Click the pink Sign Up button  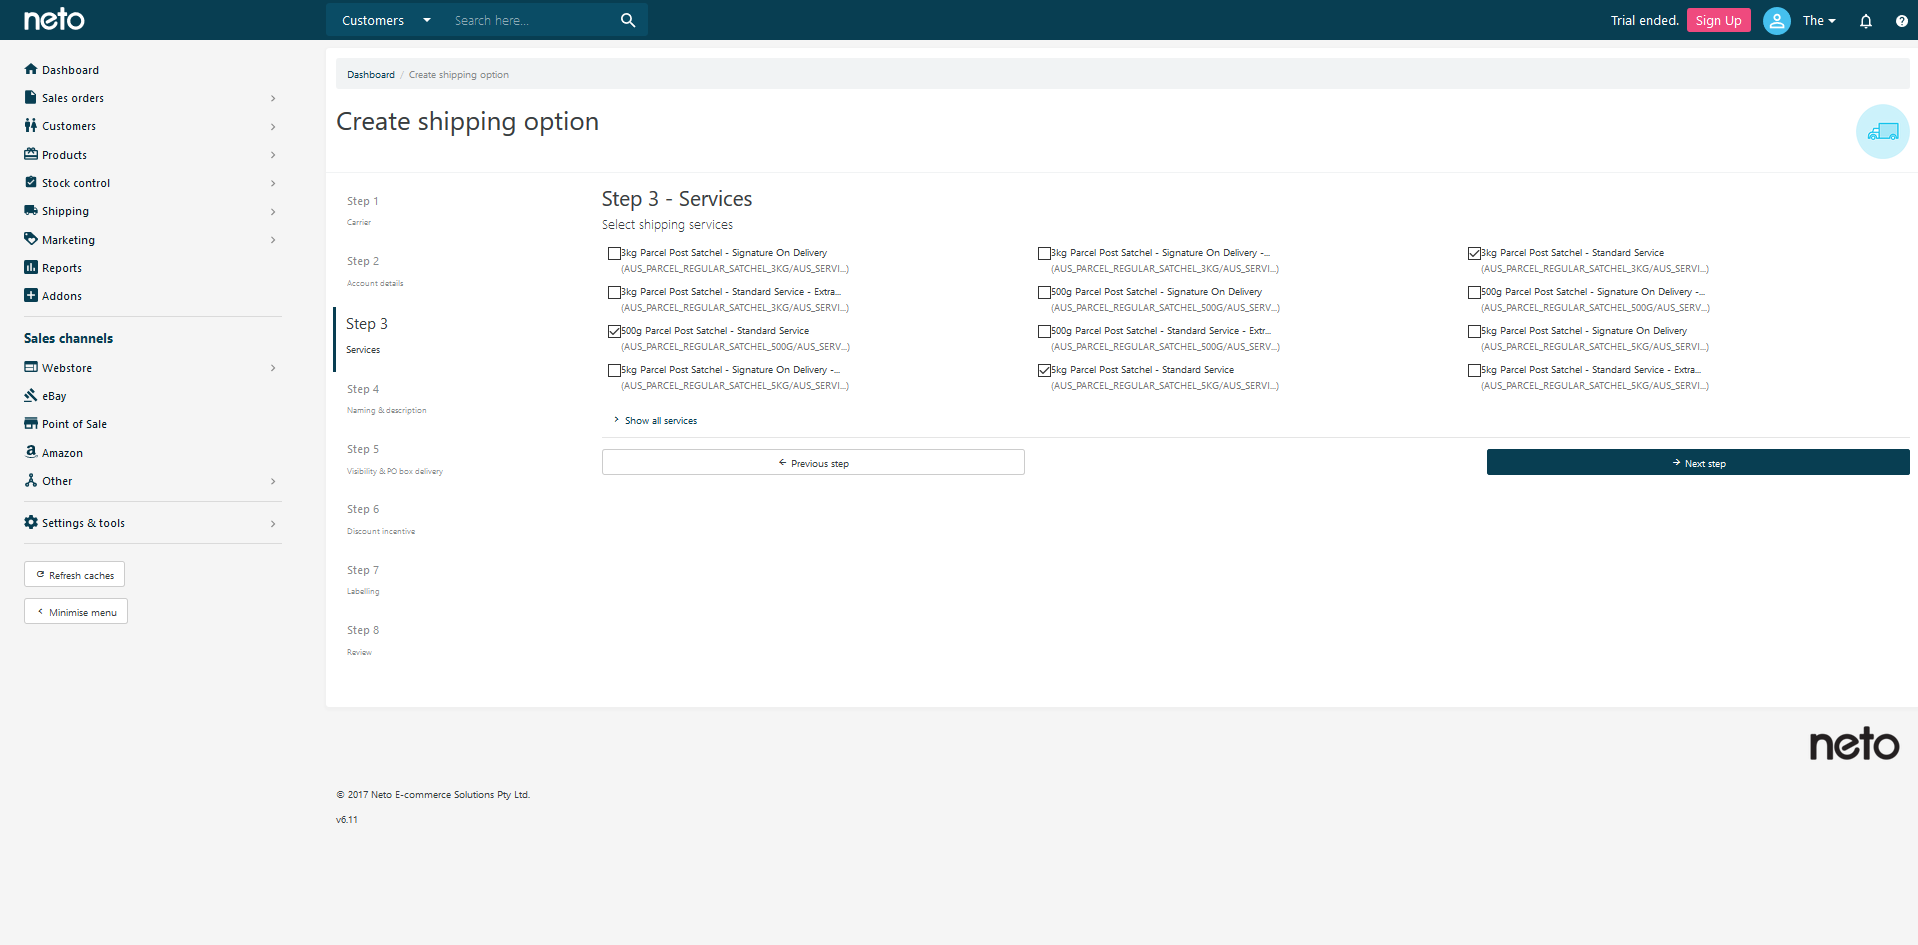point(1718,20)
